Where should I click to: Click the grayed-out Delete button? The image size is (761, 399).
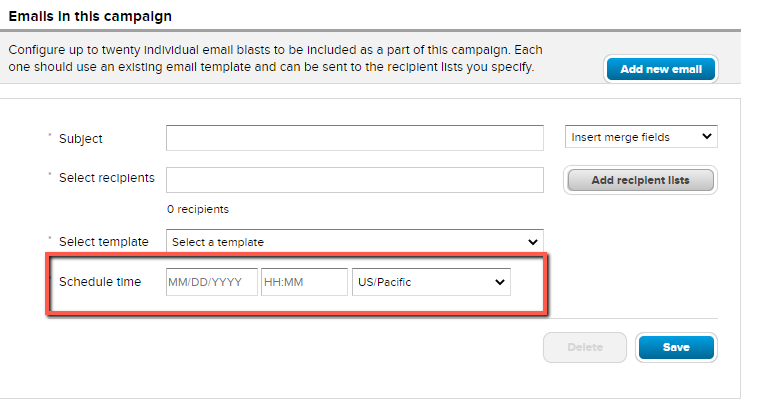[x=585, y=347]
